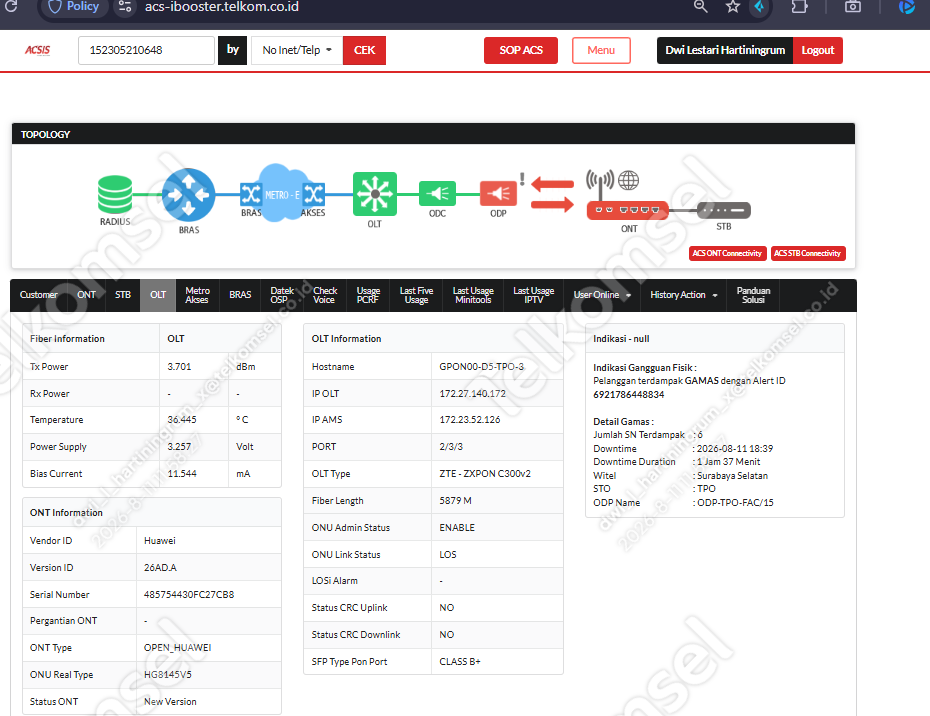This screenshot has height=716, width=930.
Task: Click the ACS ONT Connectivity button
Action: (x=727, y=253)
